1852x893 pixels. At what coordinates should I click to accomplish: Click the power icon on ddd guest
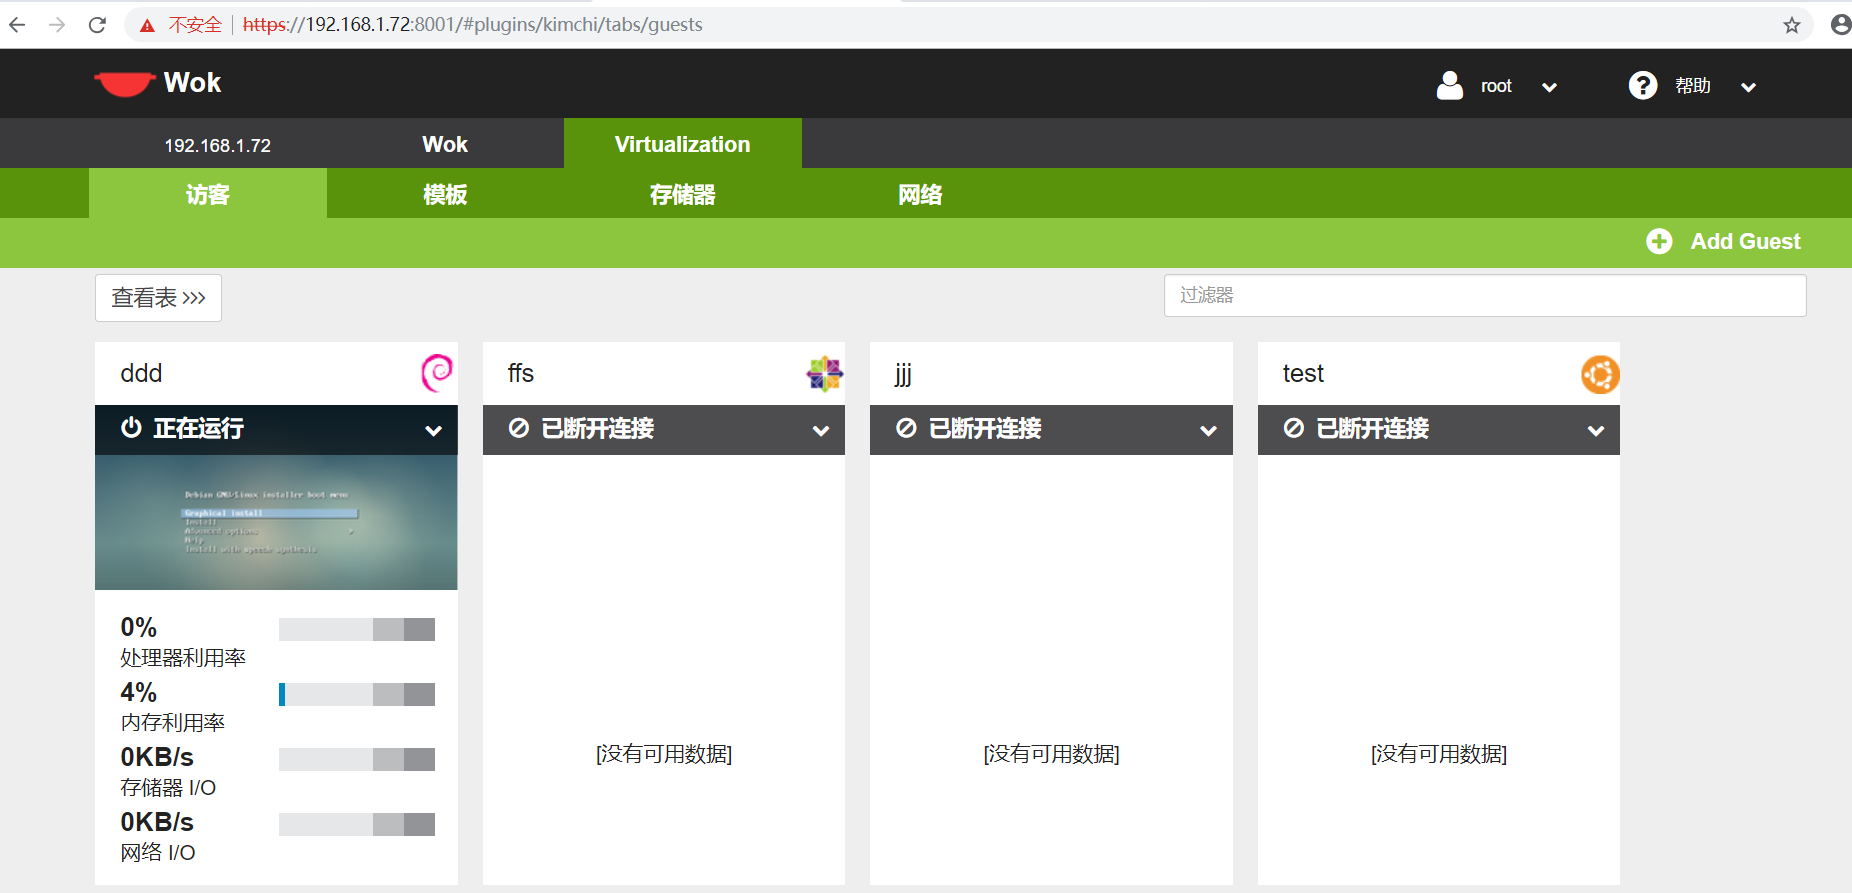(x=131, y=428)
